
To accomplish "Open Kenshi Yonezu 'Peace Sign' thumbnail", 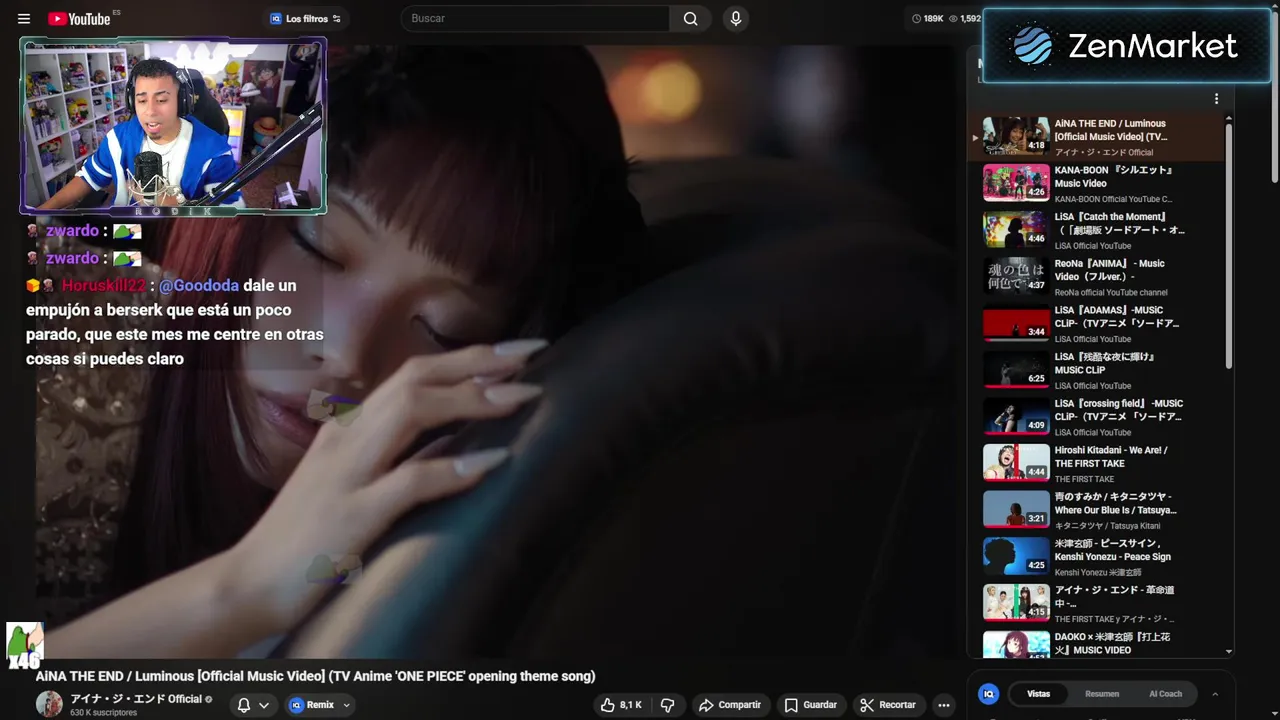I will (x=1016, y=556).
